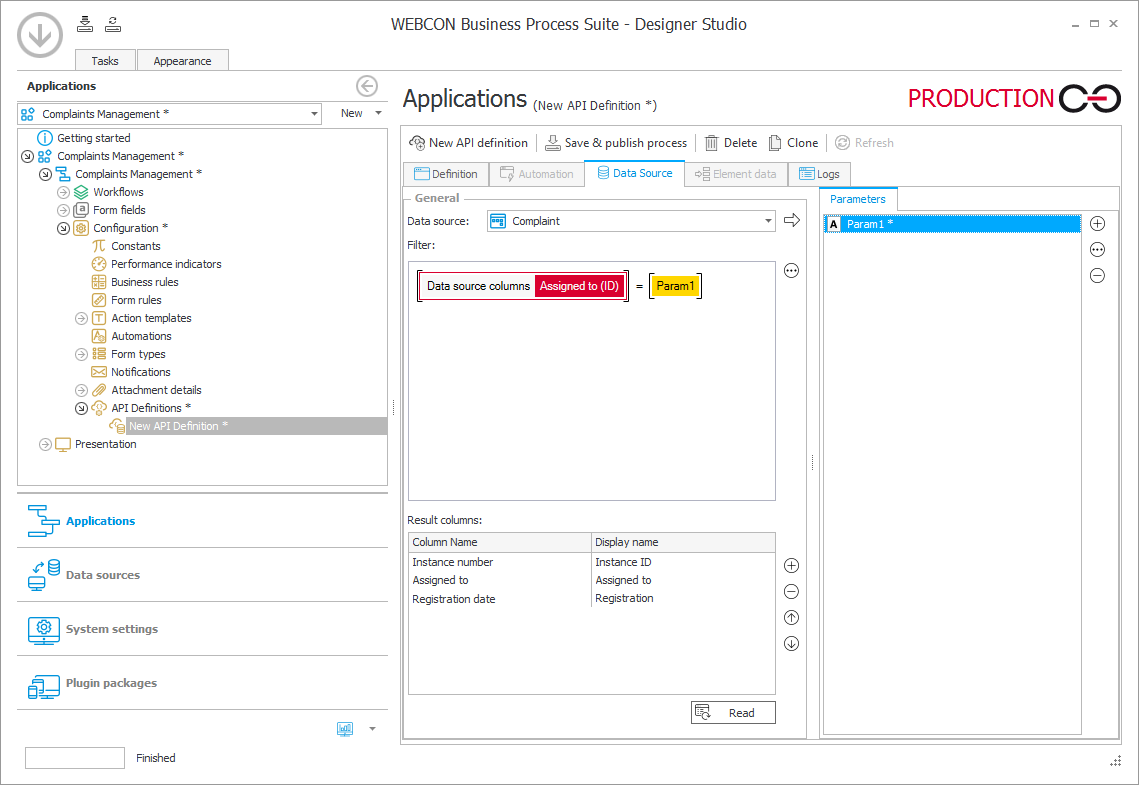Open the Applications section in the navigation
The image size is (1139, 785).
click(202, 521)
